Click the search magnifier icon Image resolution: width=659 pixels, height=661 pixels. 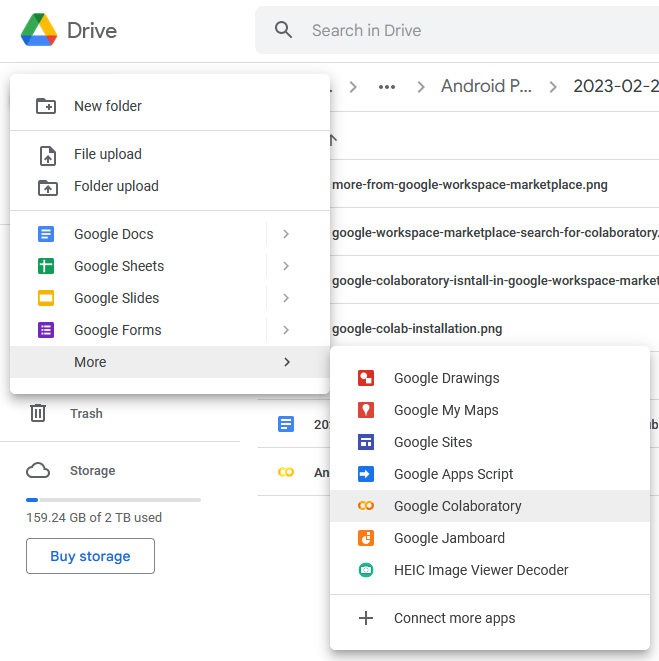(x=284, y=30)
